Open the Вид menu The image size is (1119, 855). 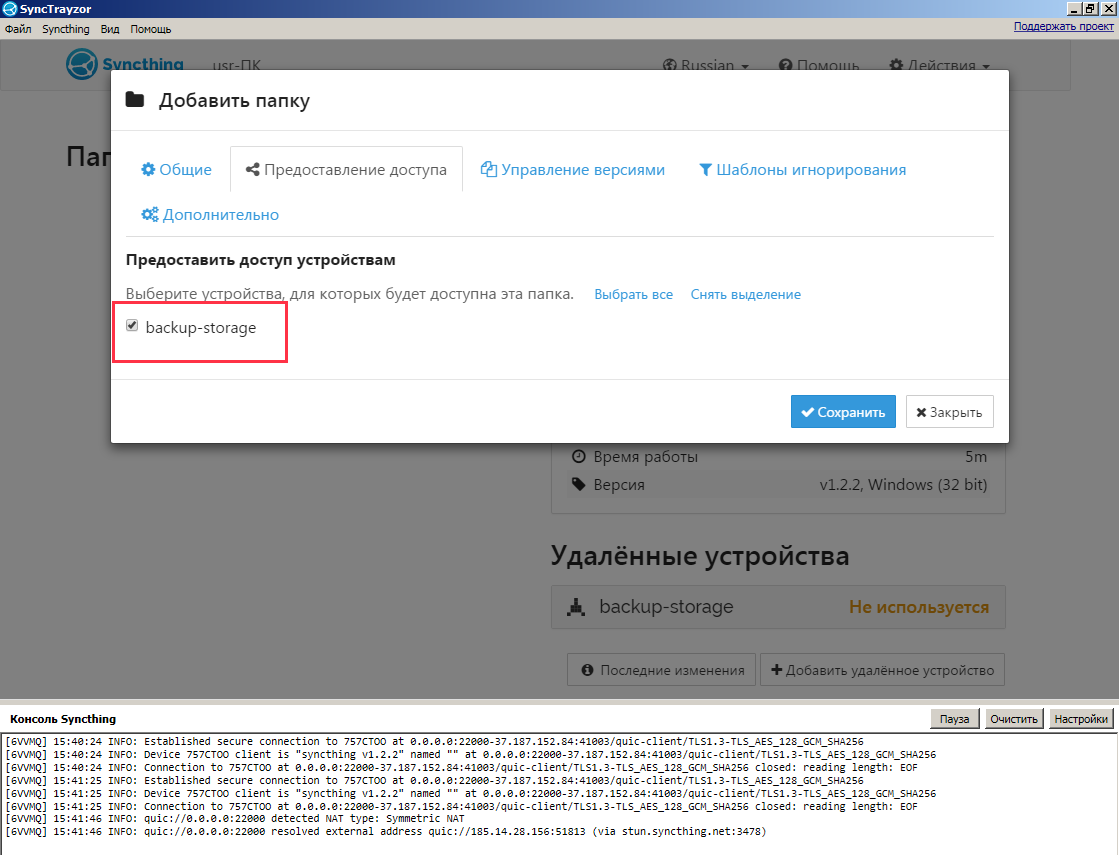point(110,29)
